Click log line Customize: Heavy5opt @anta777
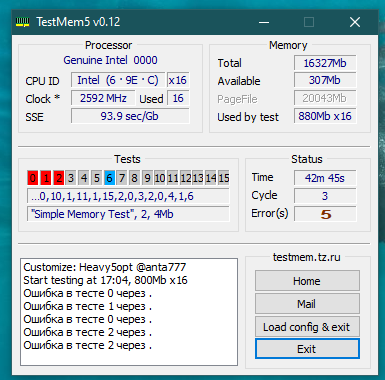385x380 pixels. [x=105, y=267]
